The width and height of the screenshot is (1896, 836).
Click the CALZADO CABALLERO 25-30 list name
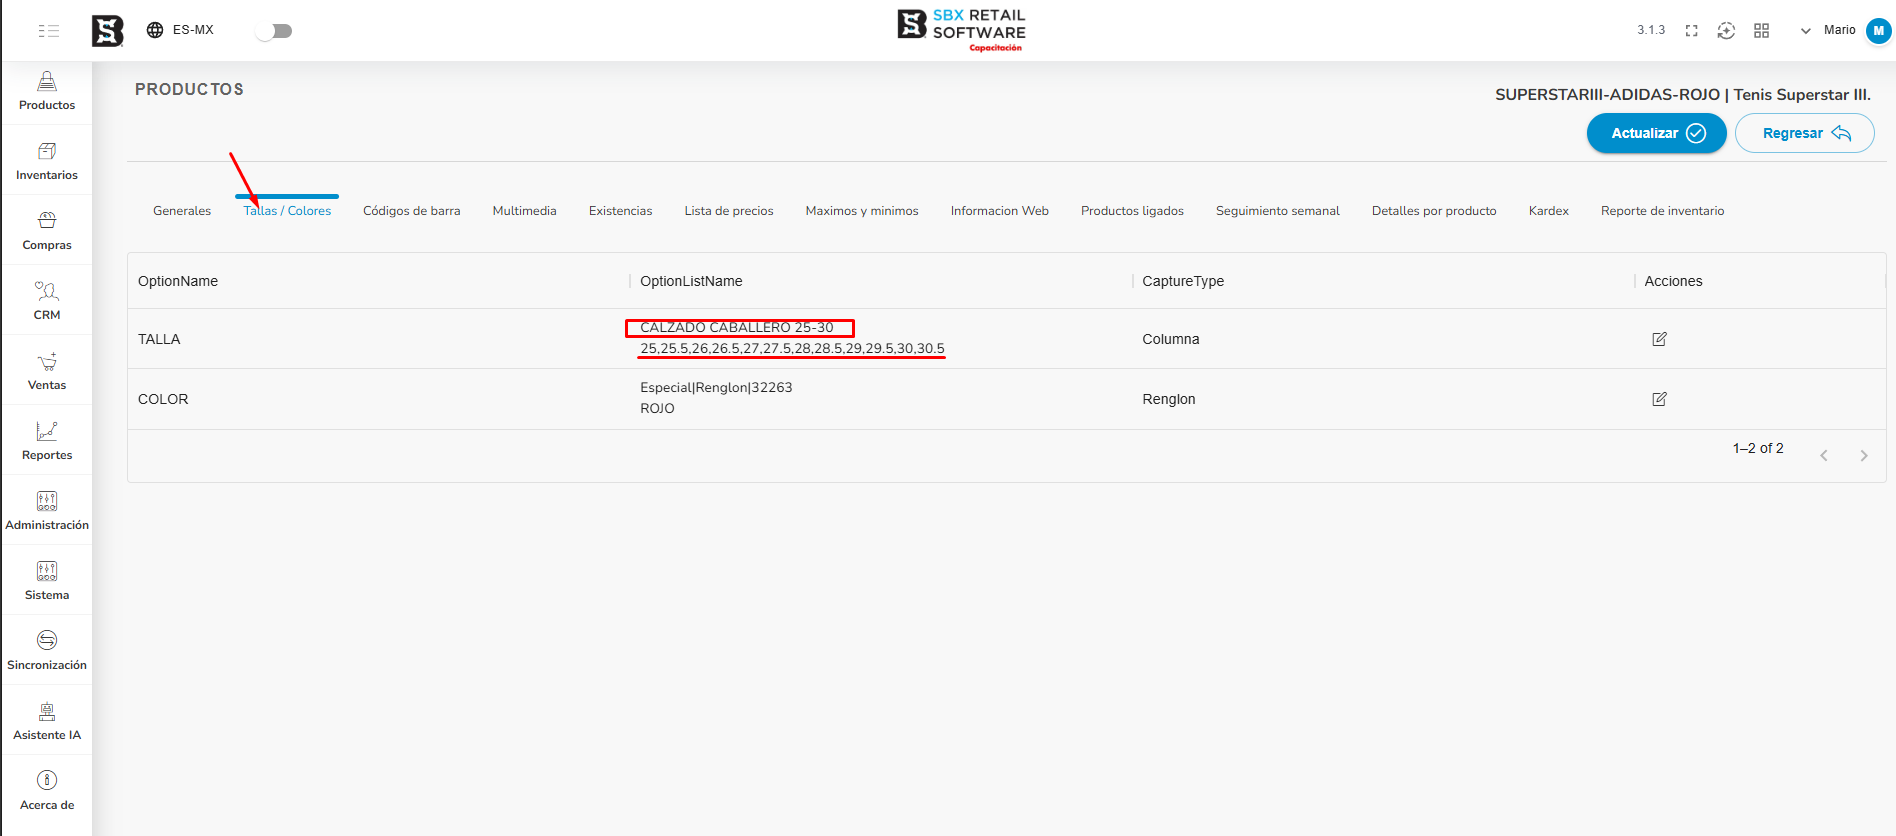737,328
